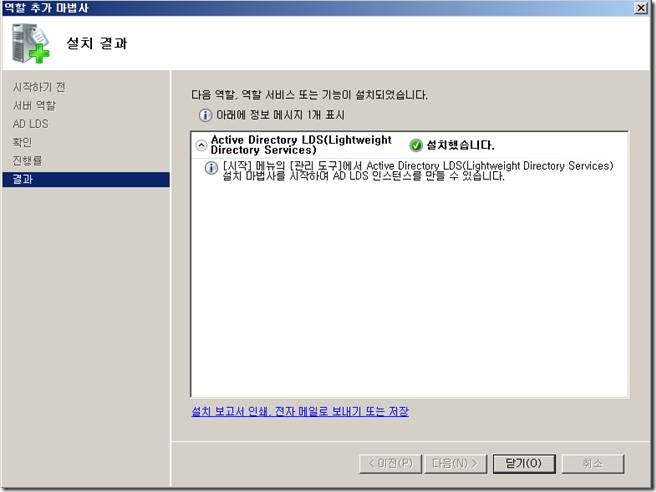Select the 시작하기 전 step in sidebar
Screen dimensions: 656x492
click(x=39, y=87)
